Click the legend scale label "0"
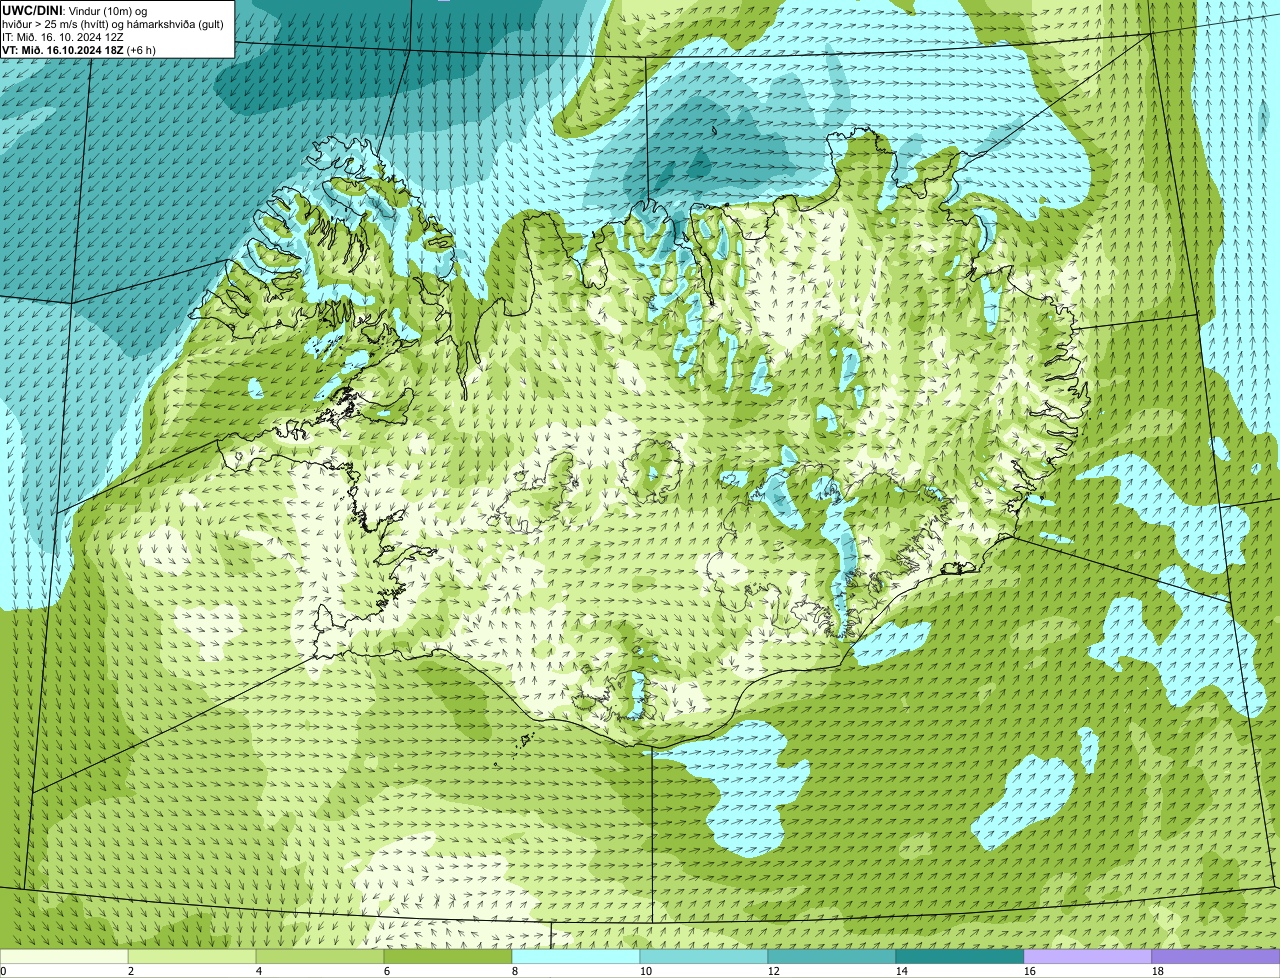 [x=3, y=971]
